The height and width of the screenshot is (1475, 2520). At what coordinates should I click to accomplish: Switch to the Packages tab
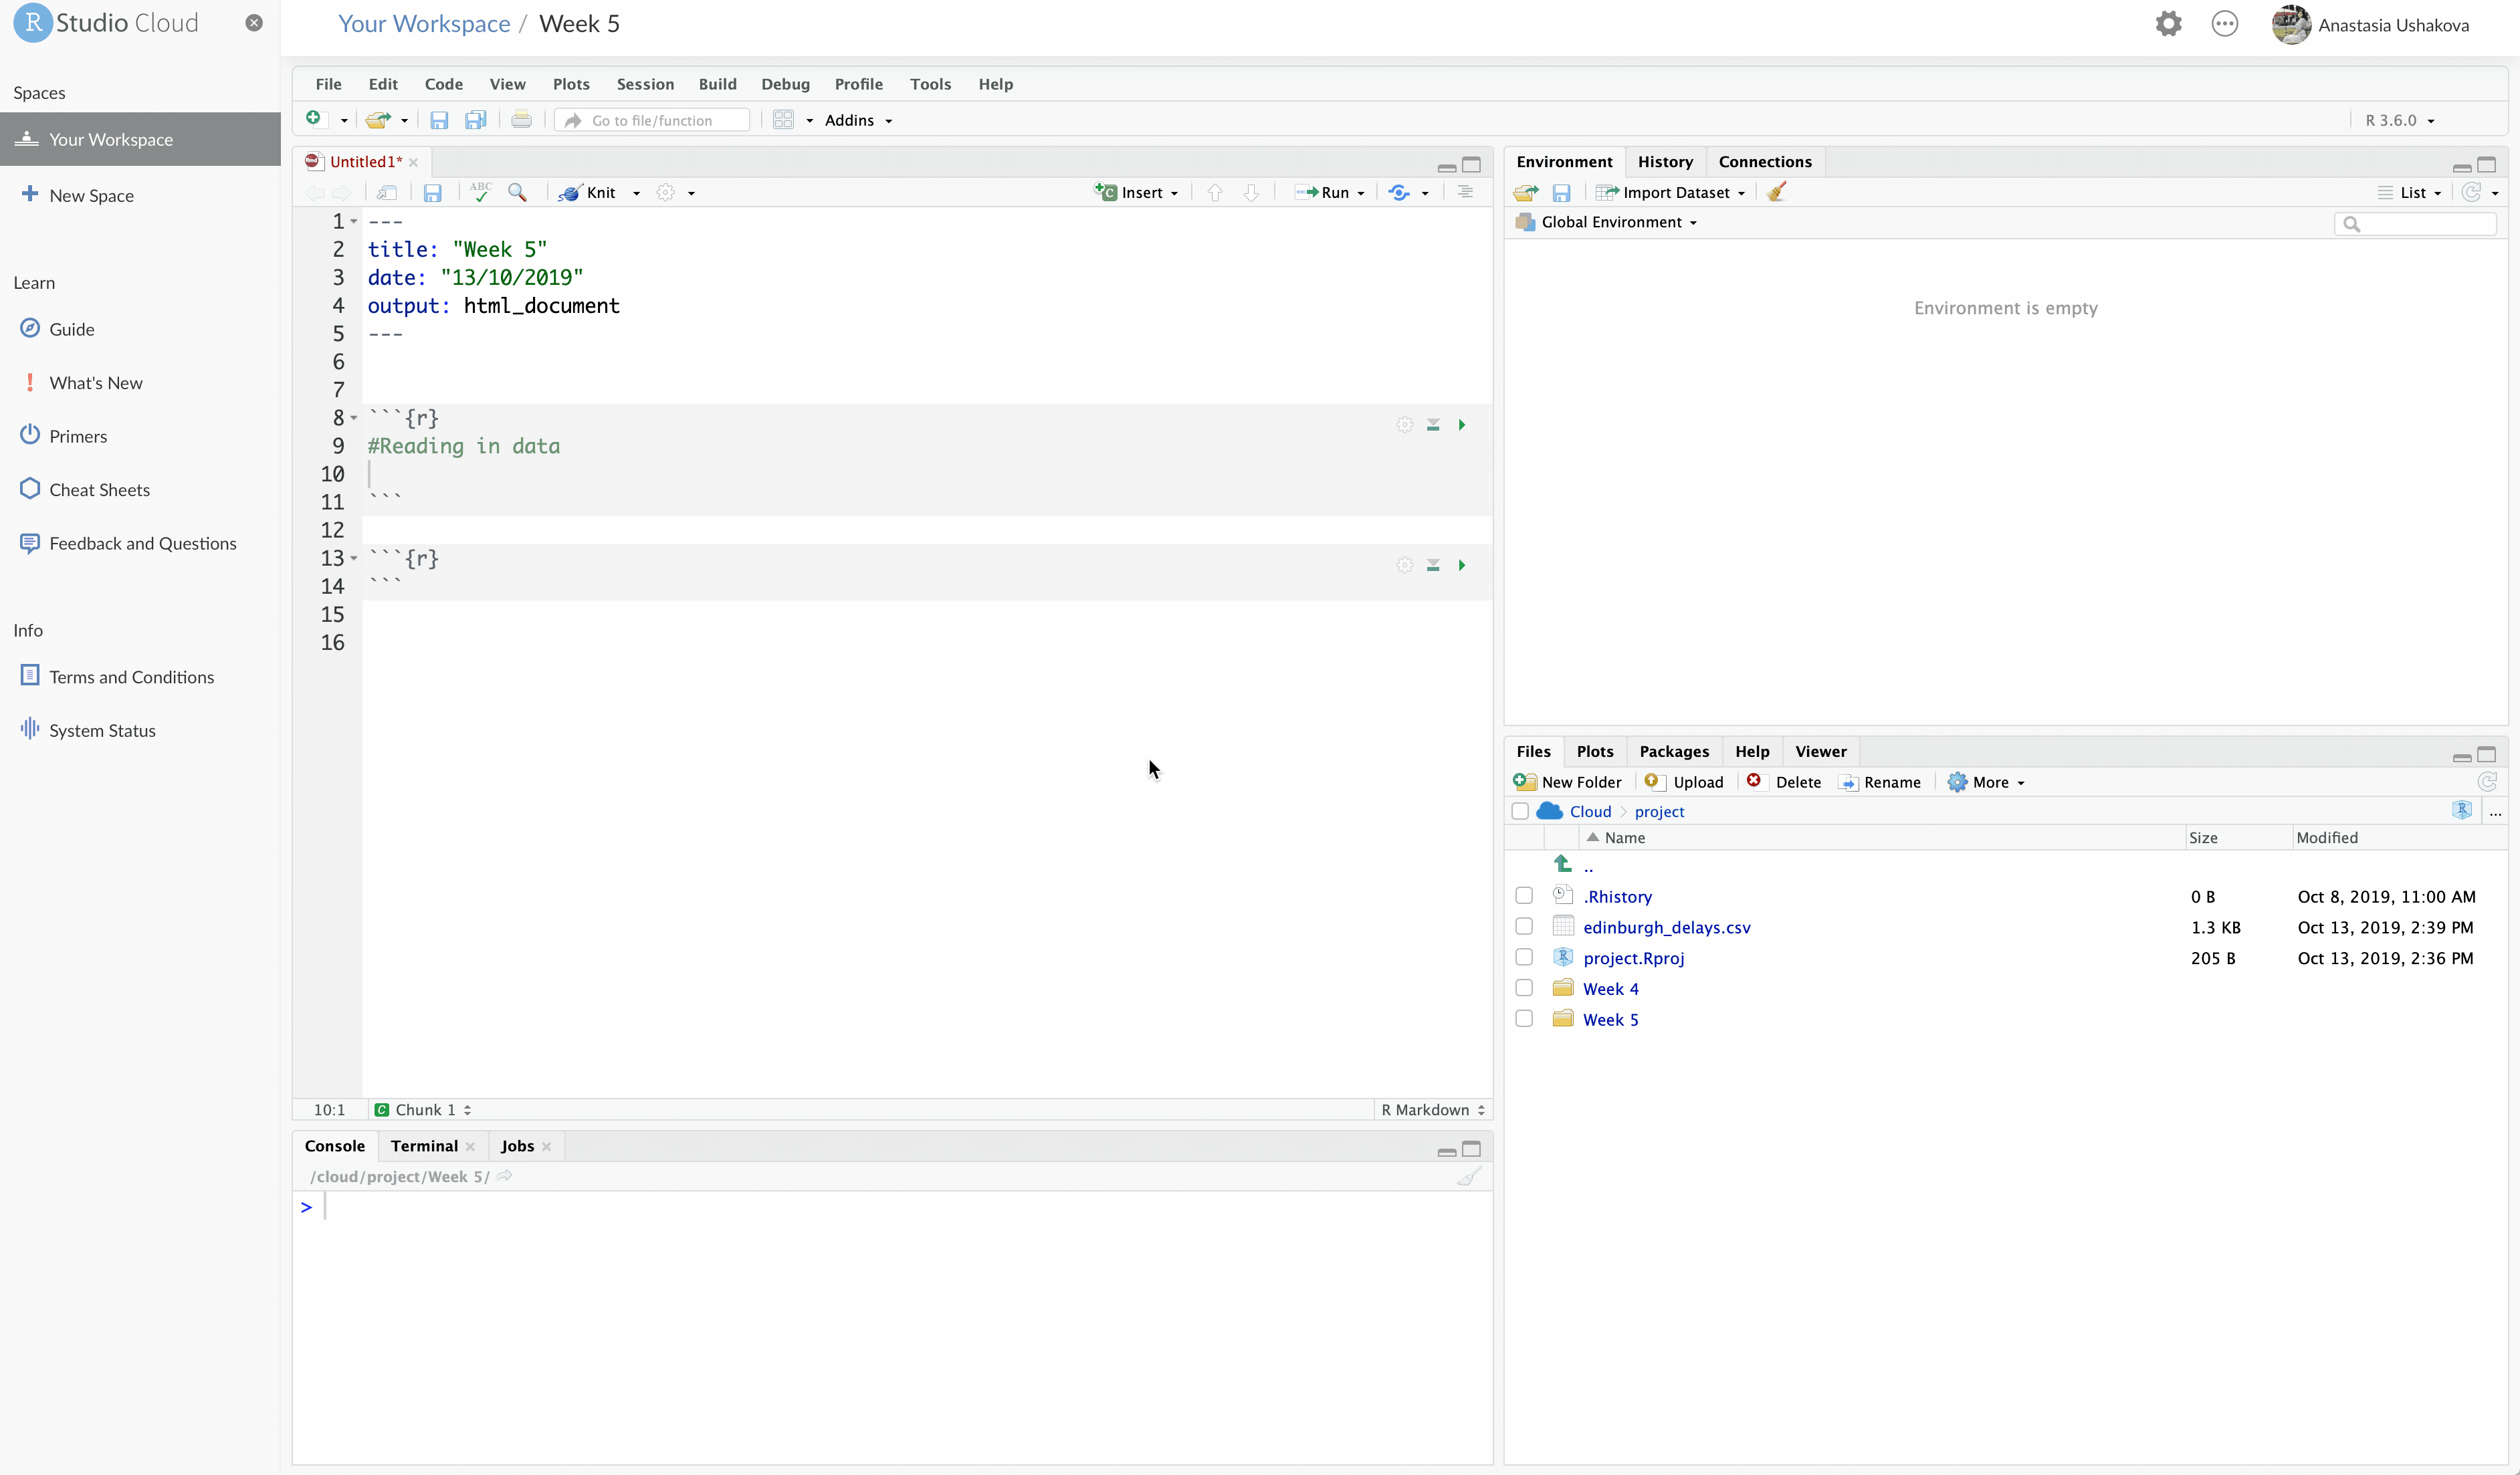(x=1673, y=751)
